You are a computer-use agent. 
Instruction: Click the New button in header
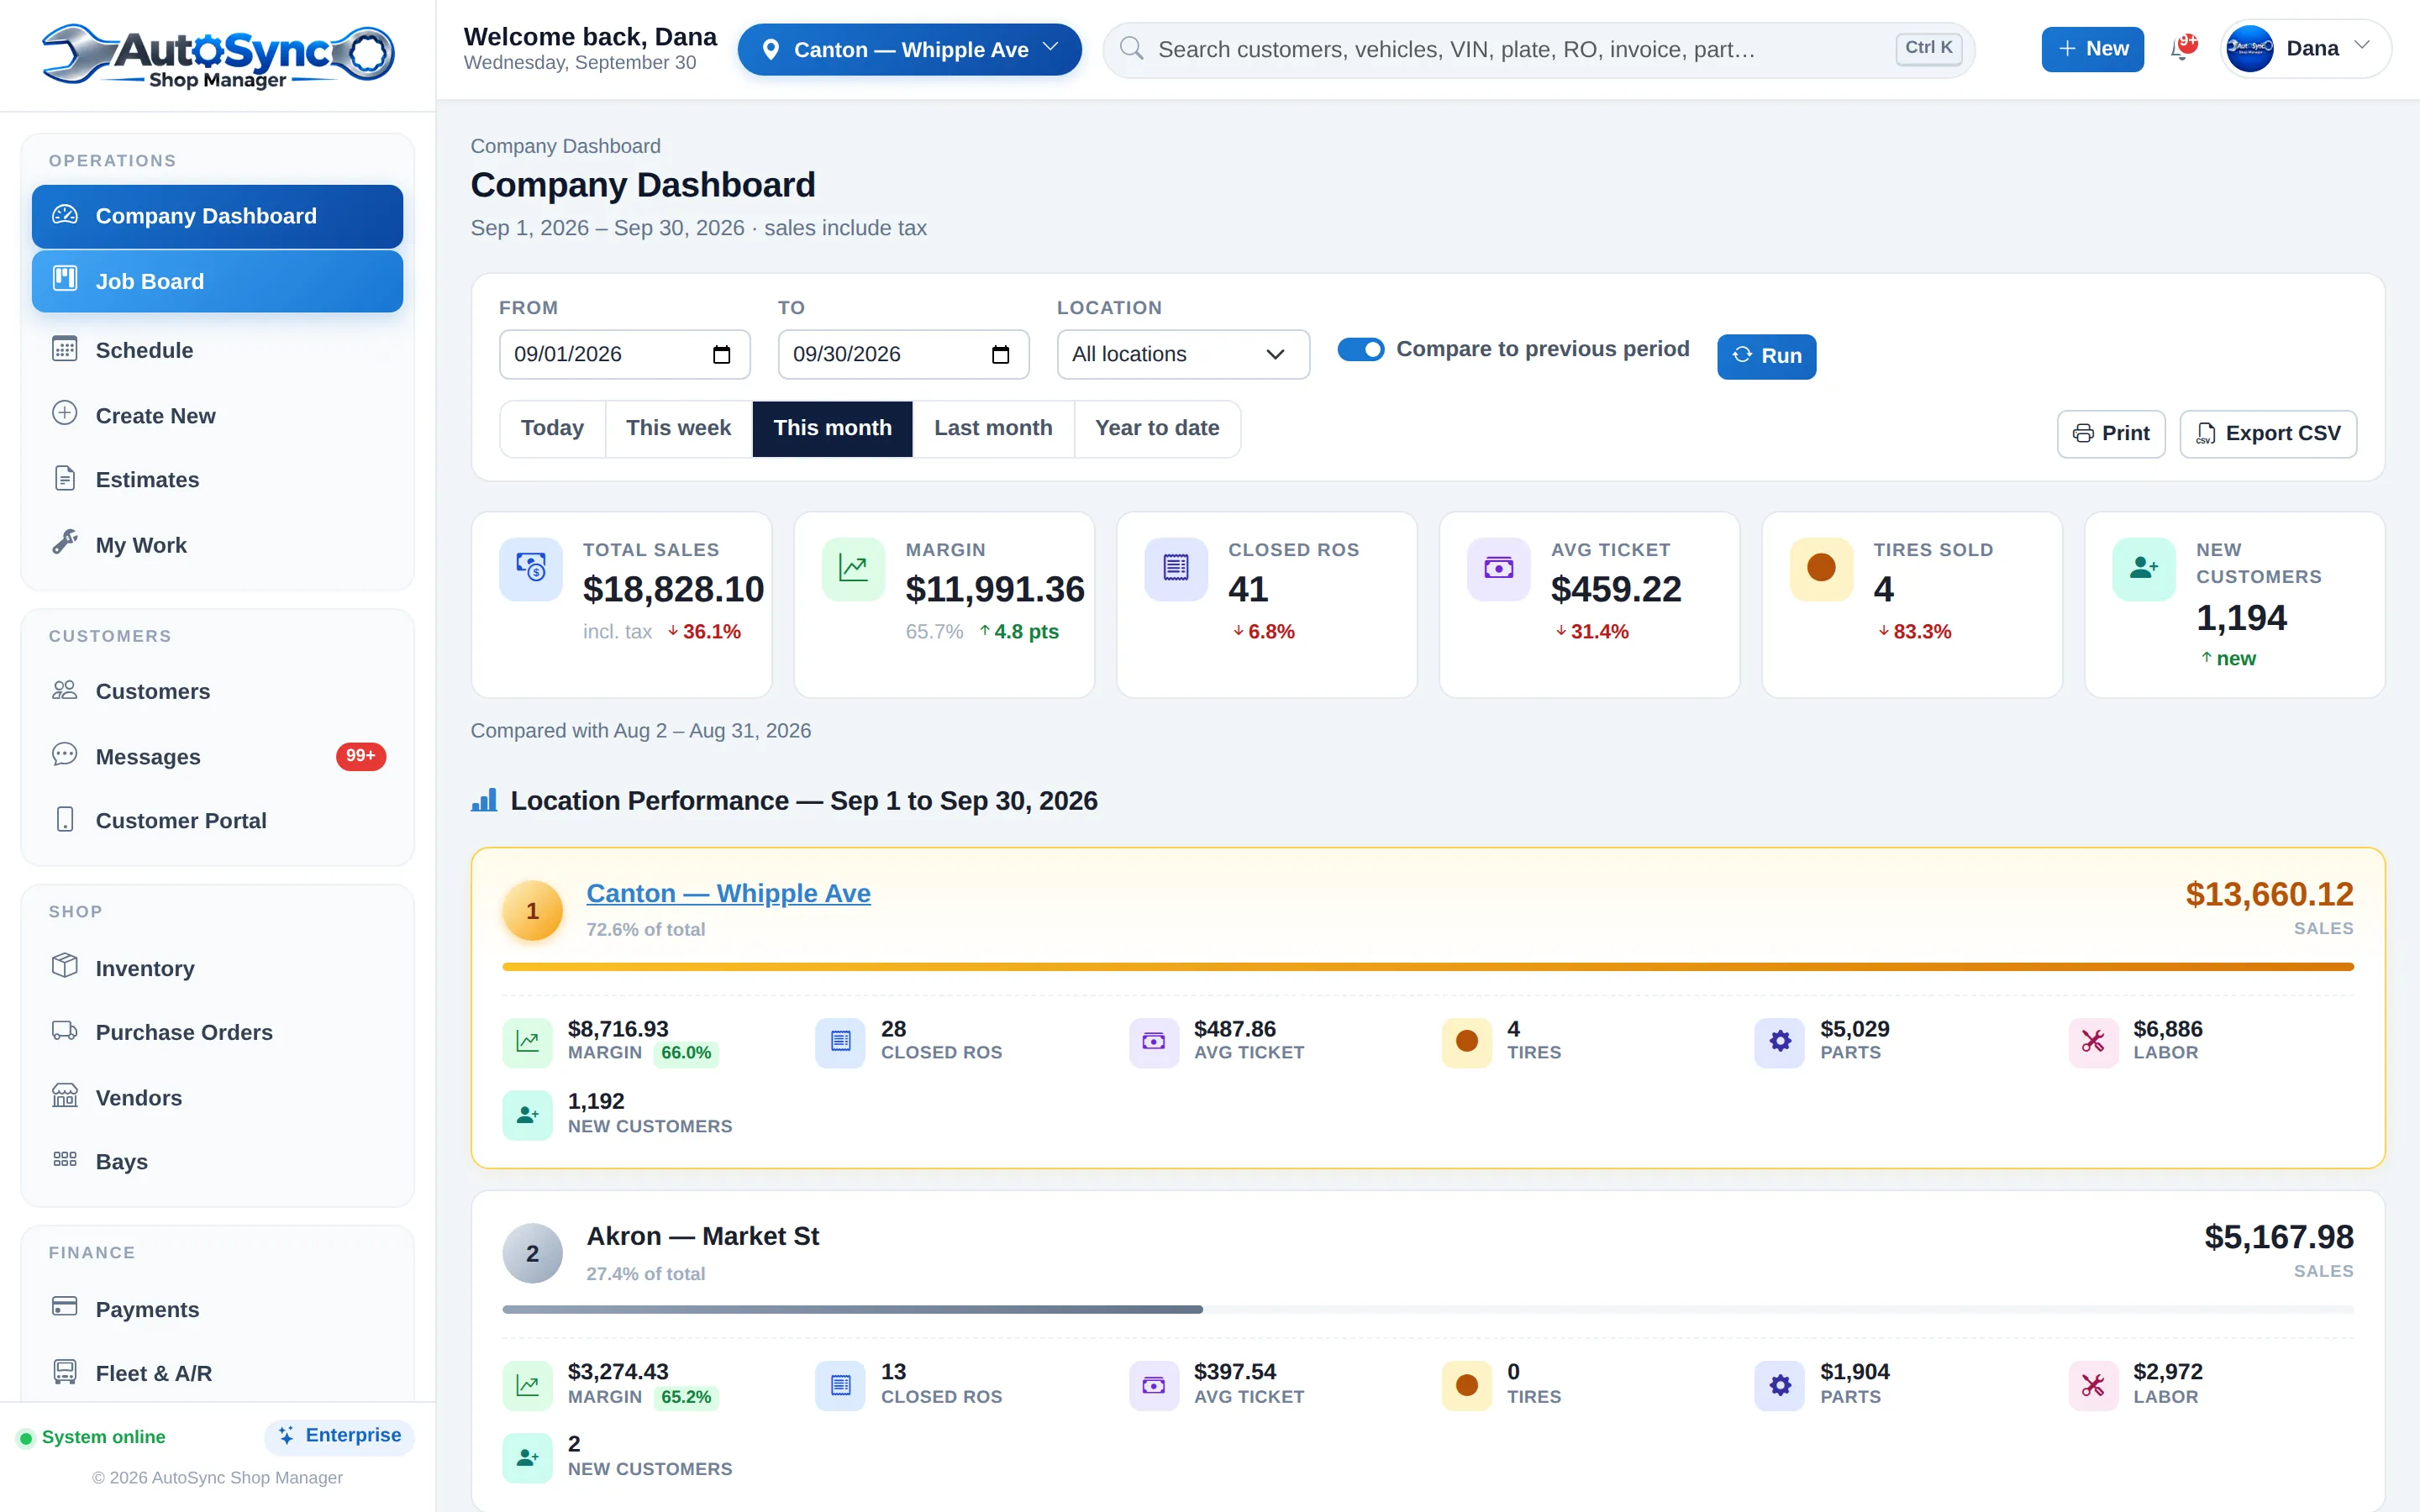tap(2092, 49)
